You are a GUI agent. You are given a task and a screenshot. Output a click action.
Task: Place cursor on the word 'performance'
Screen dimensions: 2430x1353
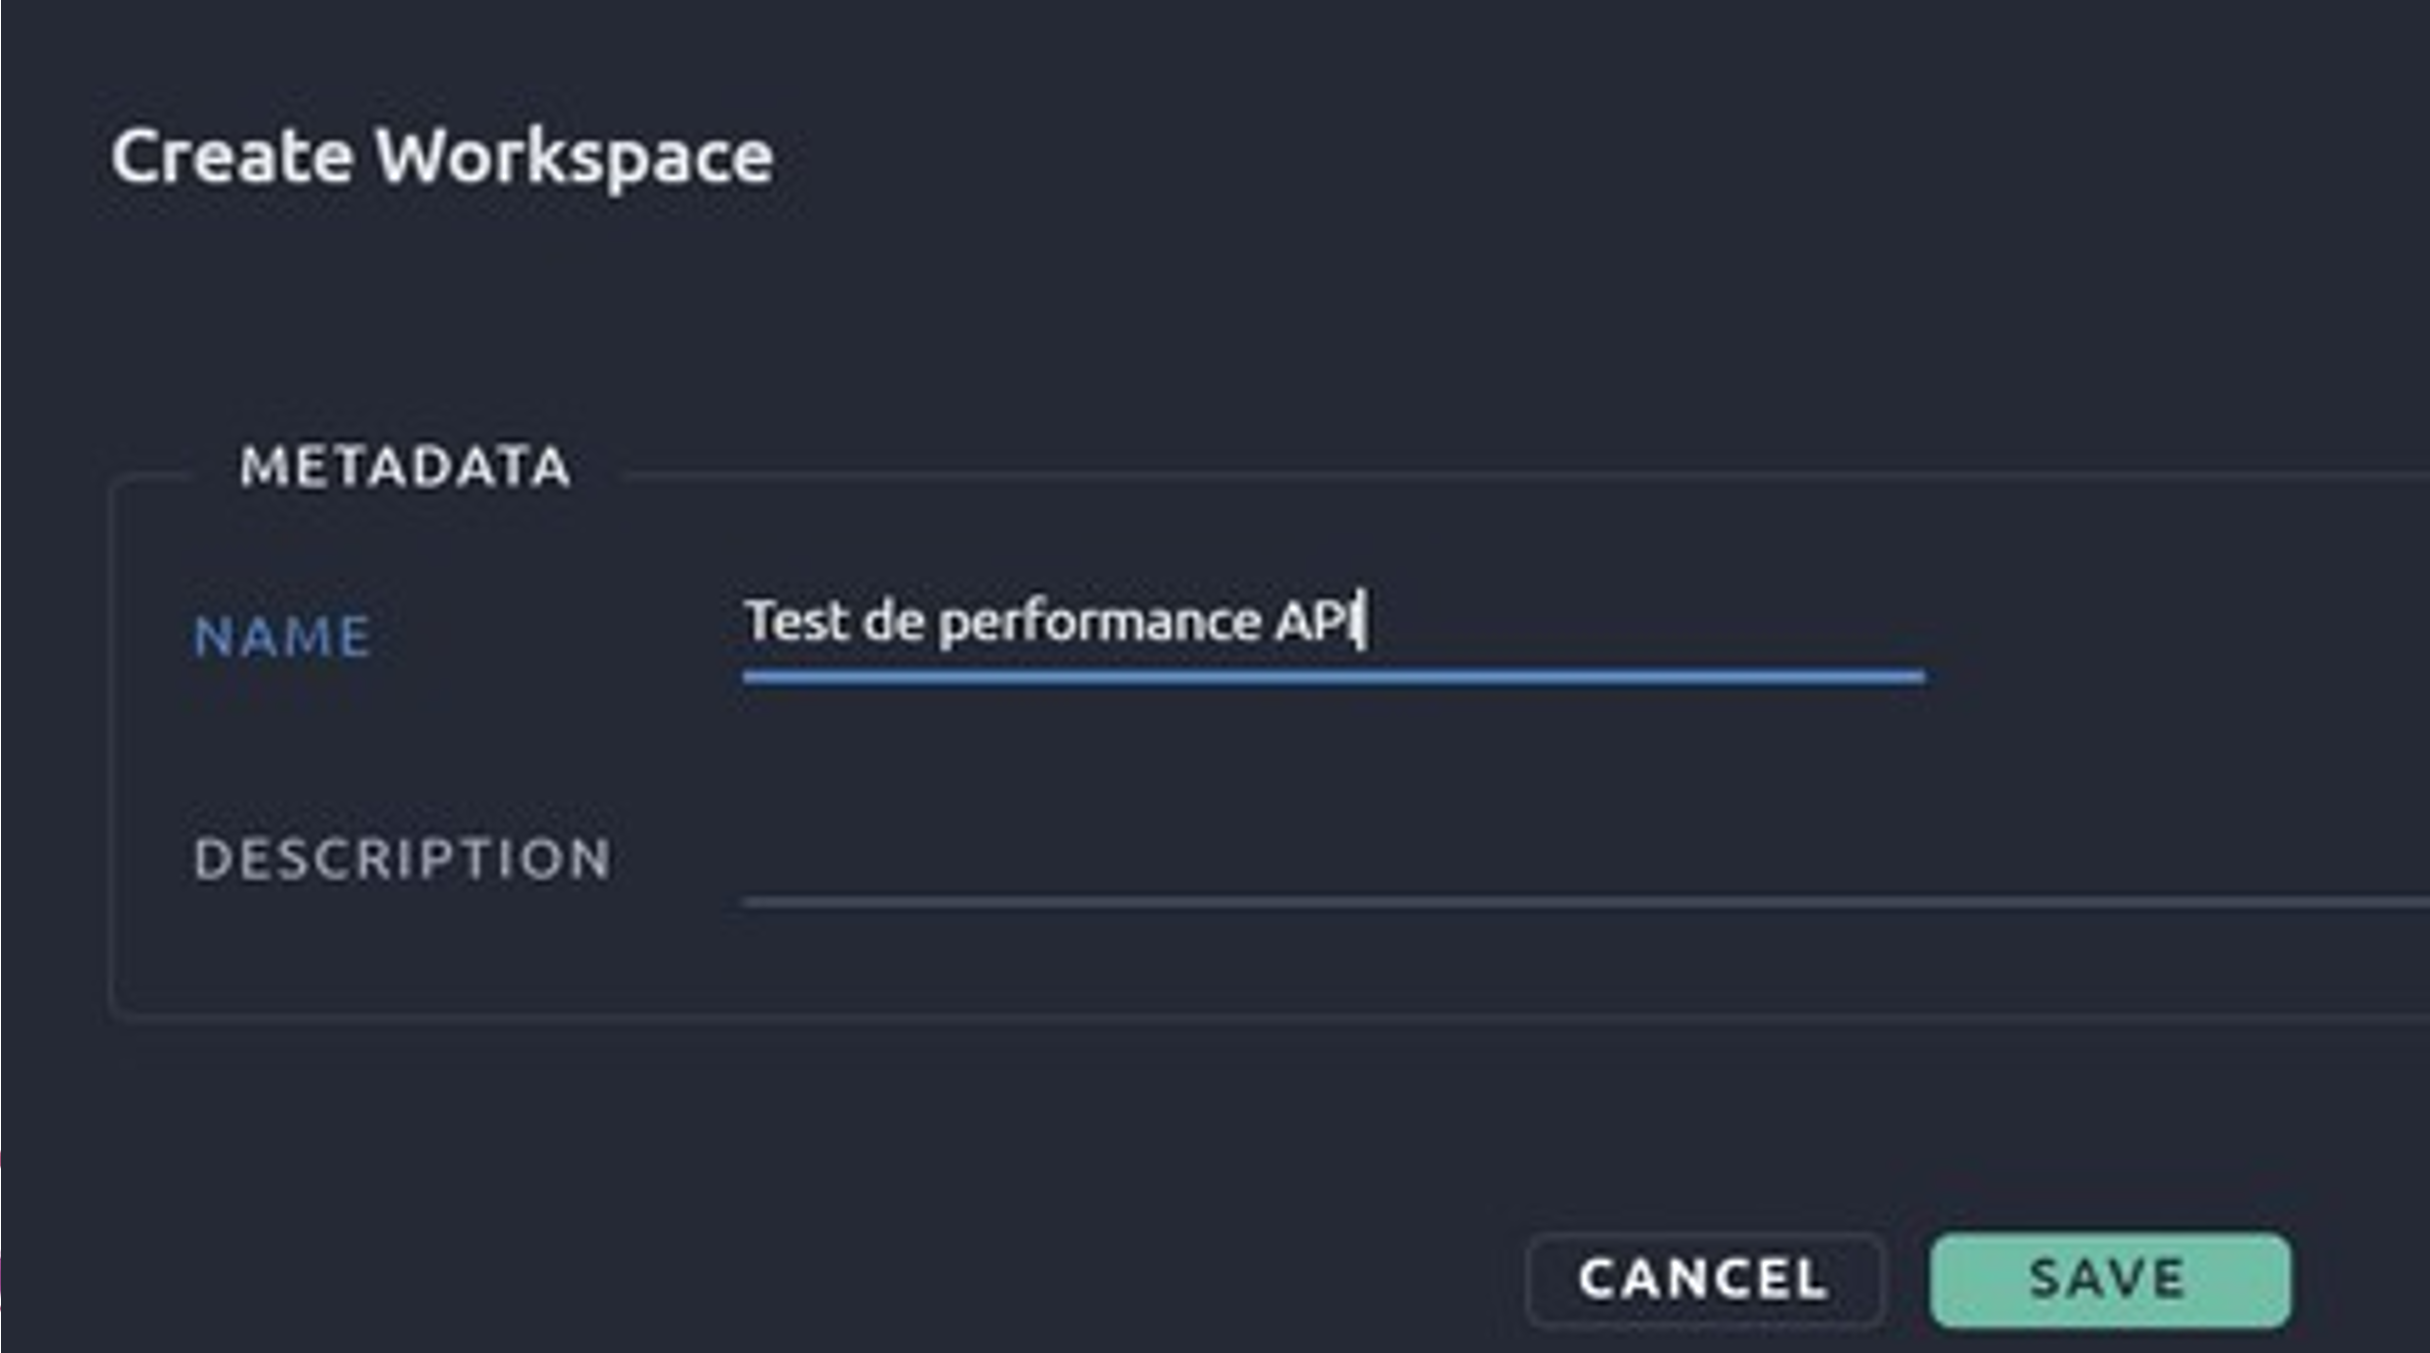[1100, 622]
